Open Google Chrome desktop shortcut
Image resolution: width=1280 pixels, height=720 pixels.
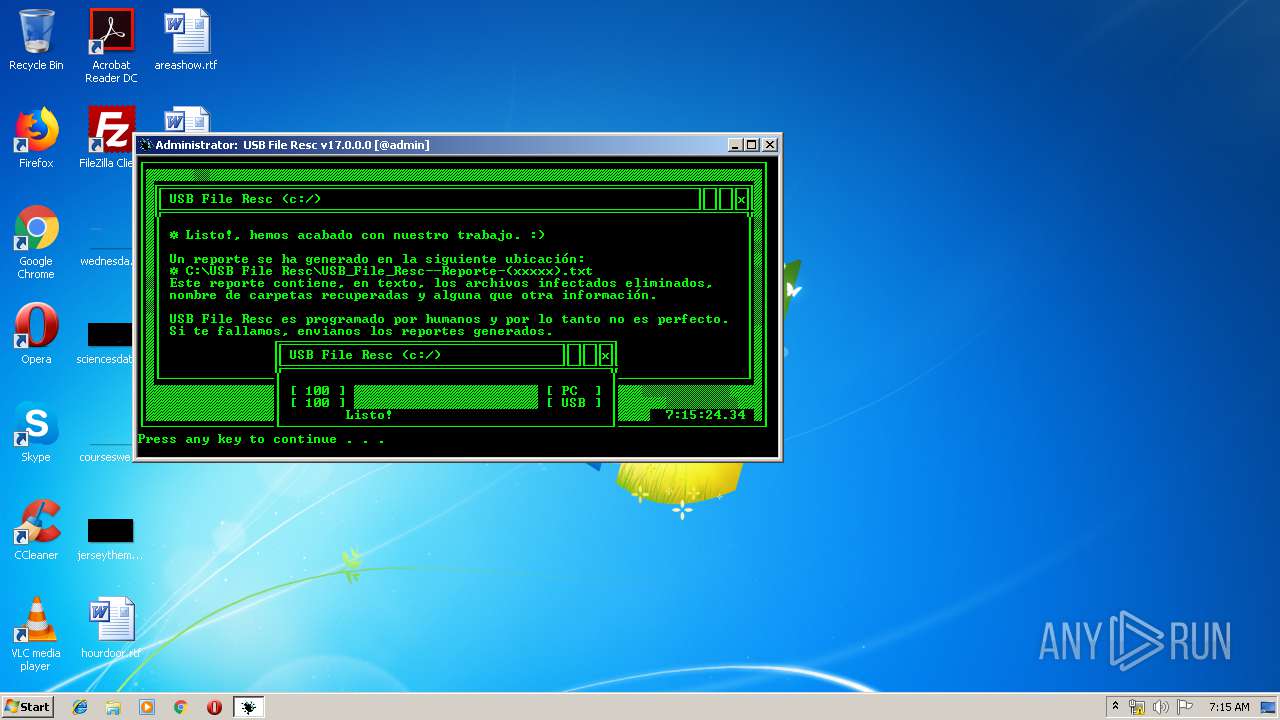click(36, 243)
